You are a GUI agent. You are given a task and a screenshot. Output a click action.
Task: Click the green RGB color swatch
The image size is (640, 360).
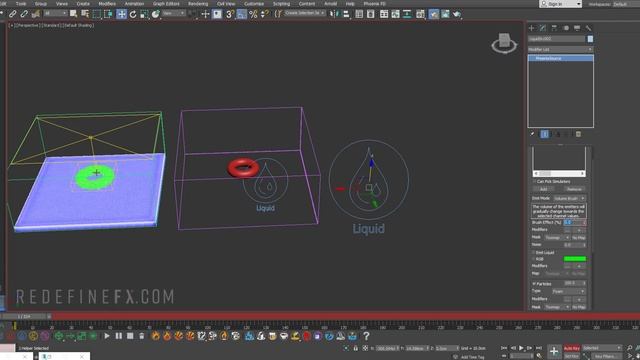point(575,259)
